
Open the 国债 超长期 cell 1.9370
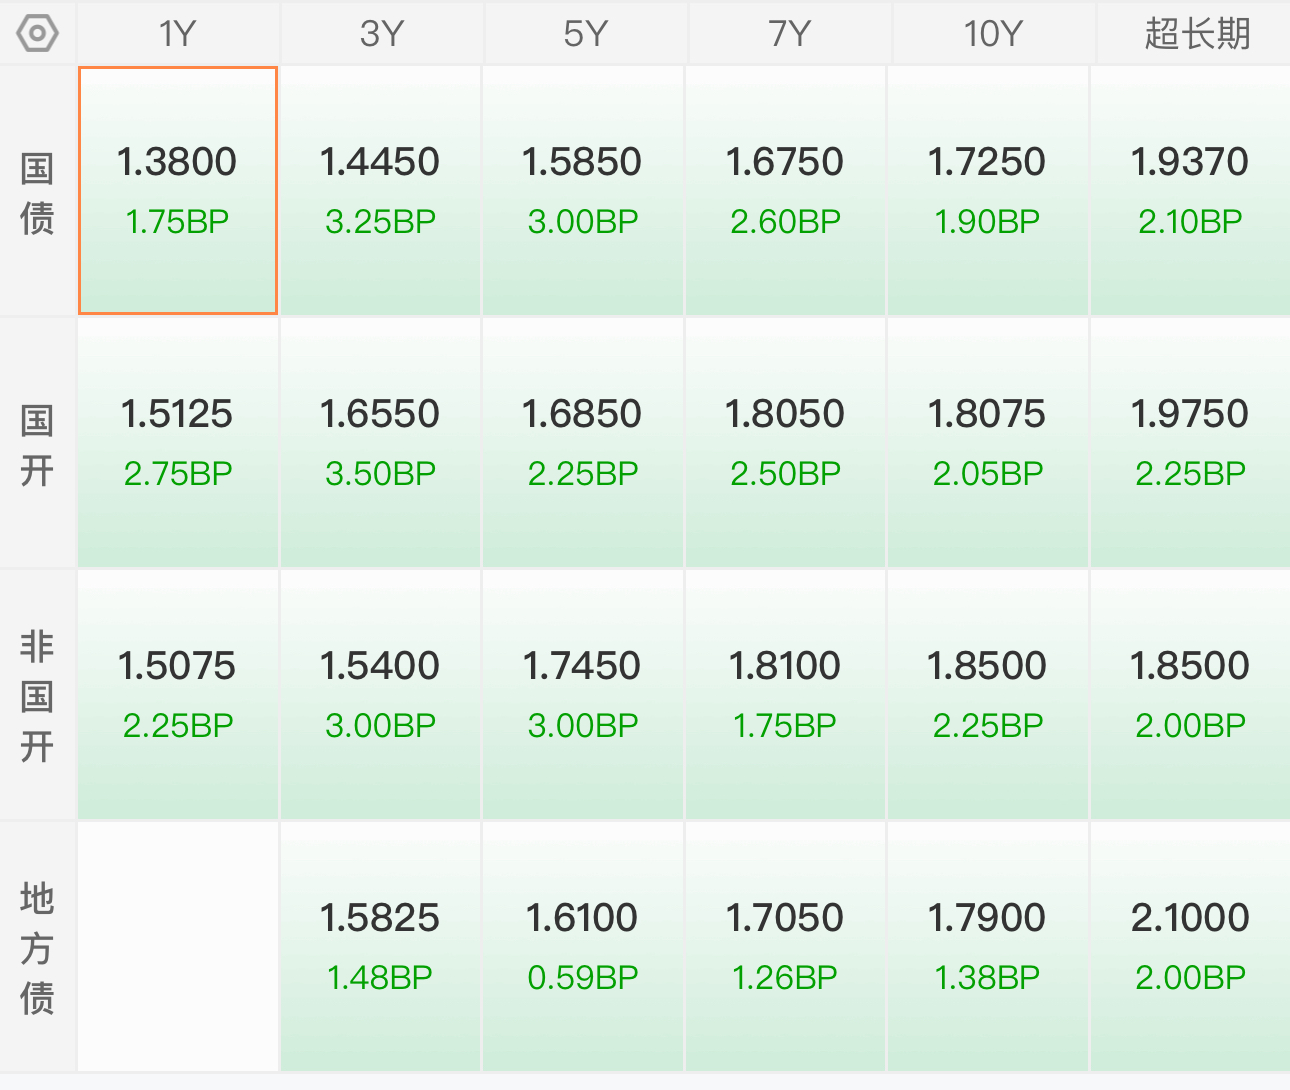(1190, 191)
